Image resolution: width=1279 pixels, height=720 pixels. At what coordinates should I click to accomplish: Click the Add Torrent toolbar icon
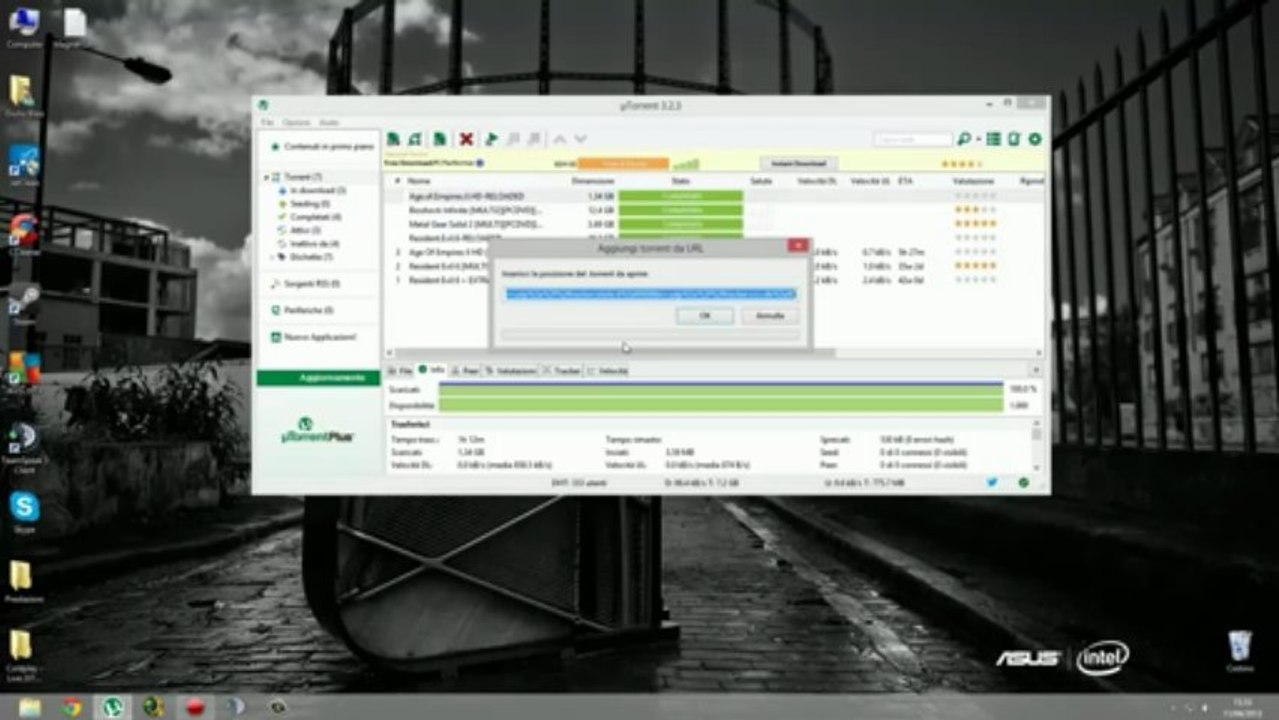[x=394, y=139]
